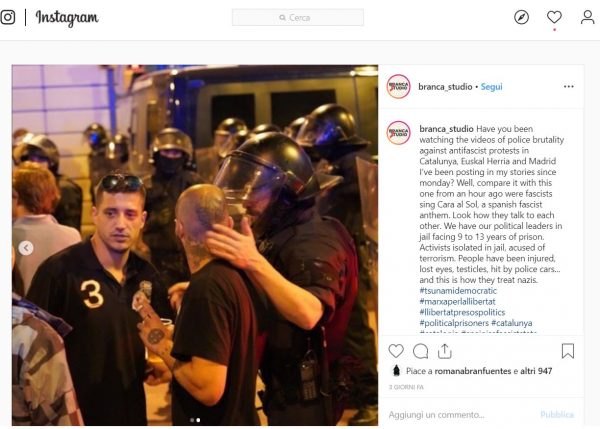Open romanabranfuentes liker profile link
600x429 pixels.
tap(473, 371)
